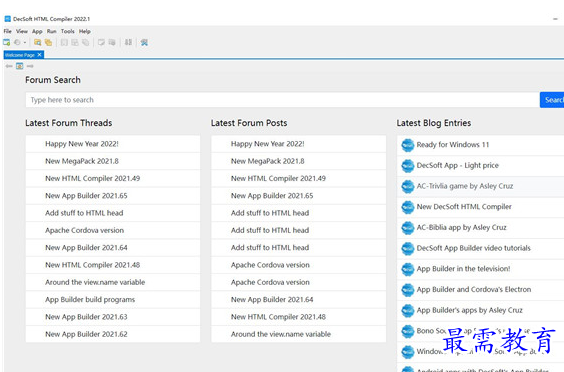
Task: Open App Builder build programs thread
Action: tap(113, 299)
